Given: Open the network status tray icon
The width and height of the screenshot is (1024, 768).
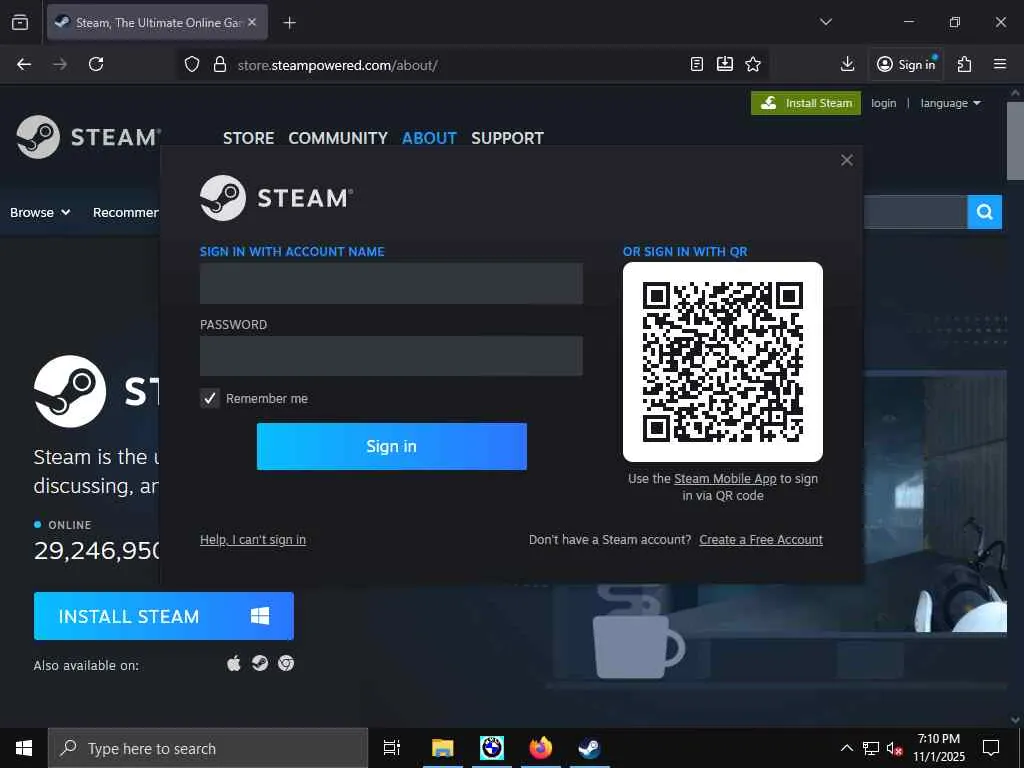Looking at the screenshot, I should click(871, 748).
